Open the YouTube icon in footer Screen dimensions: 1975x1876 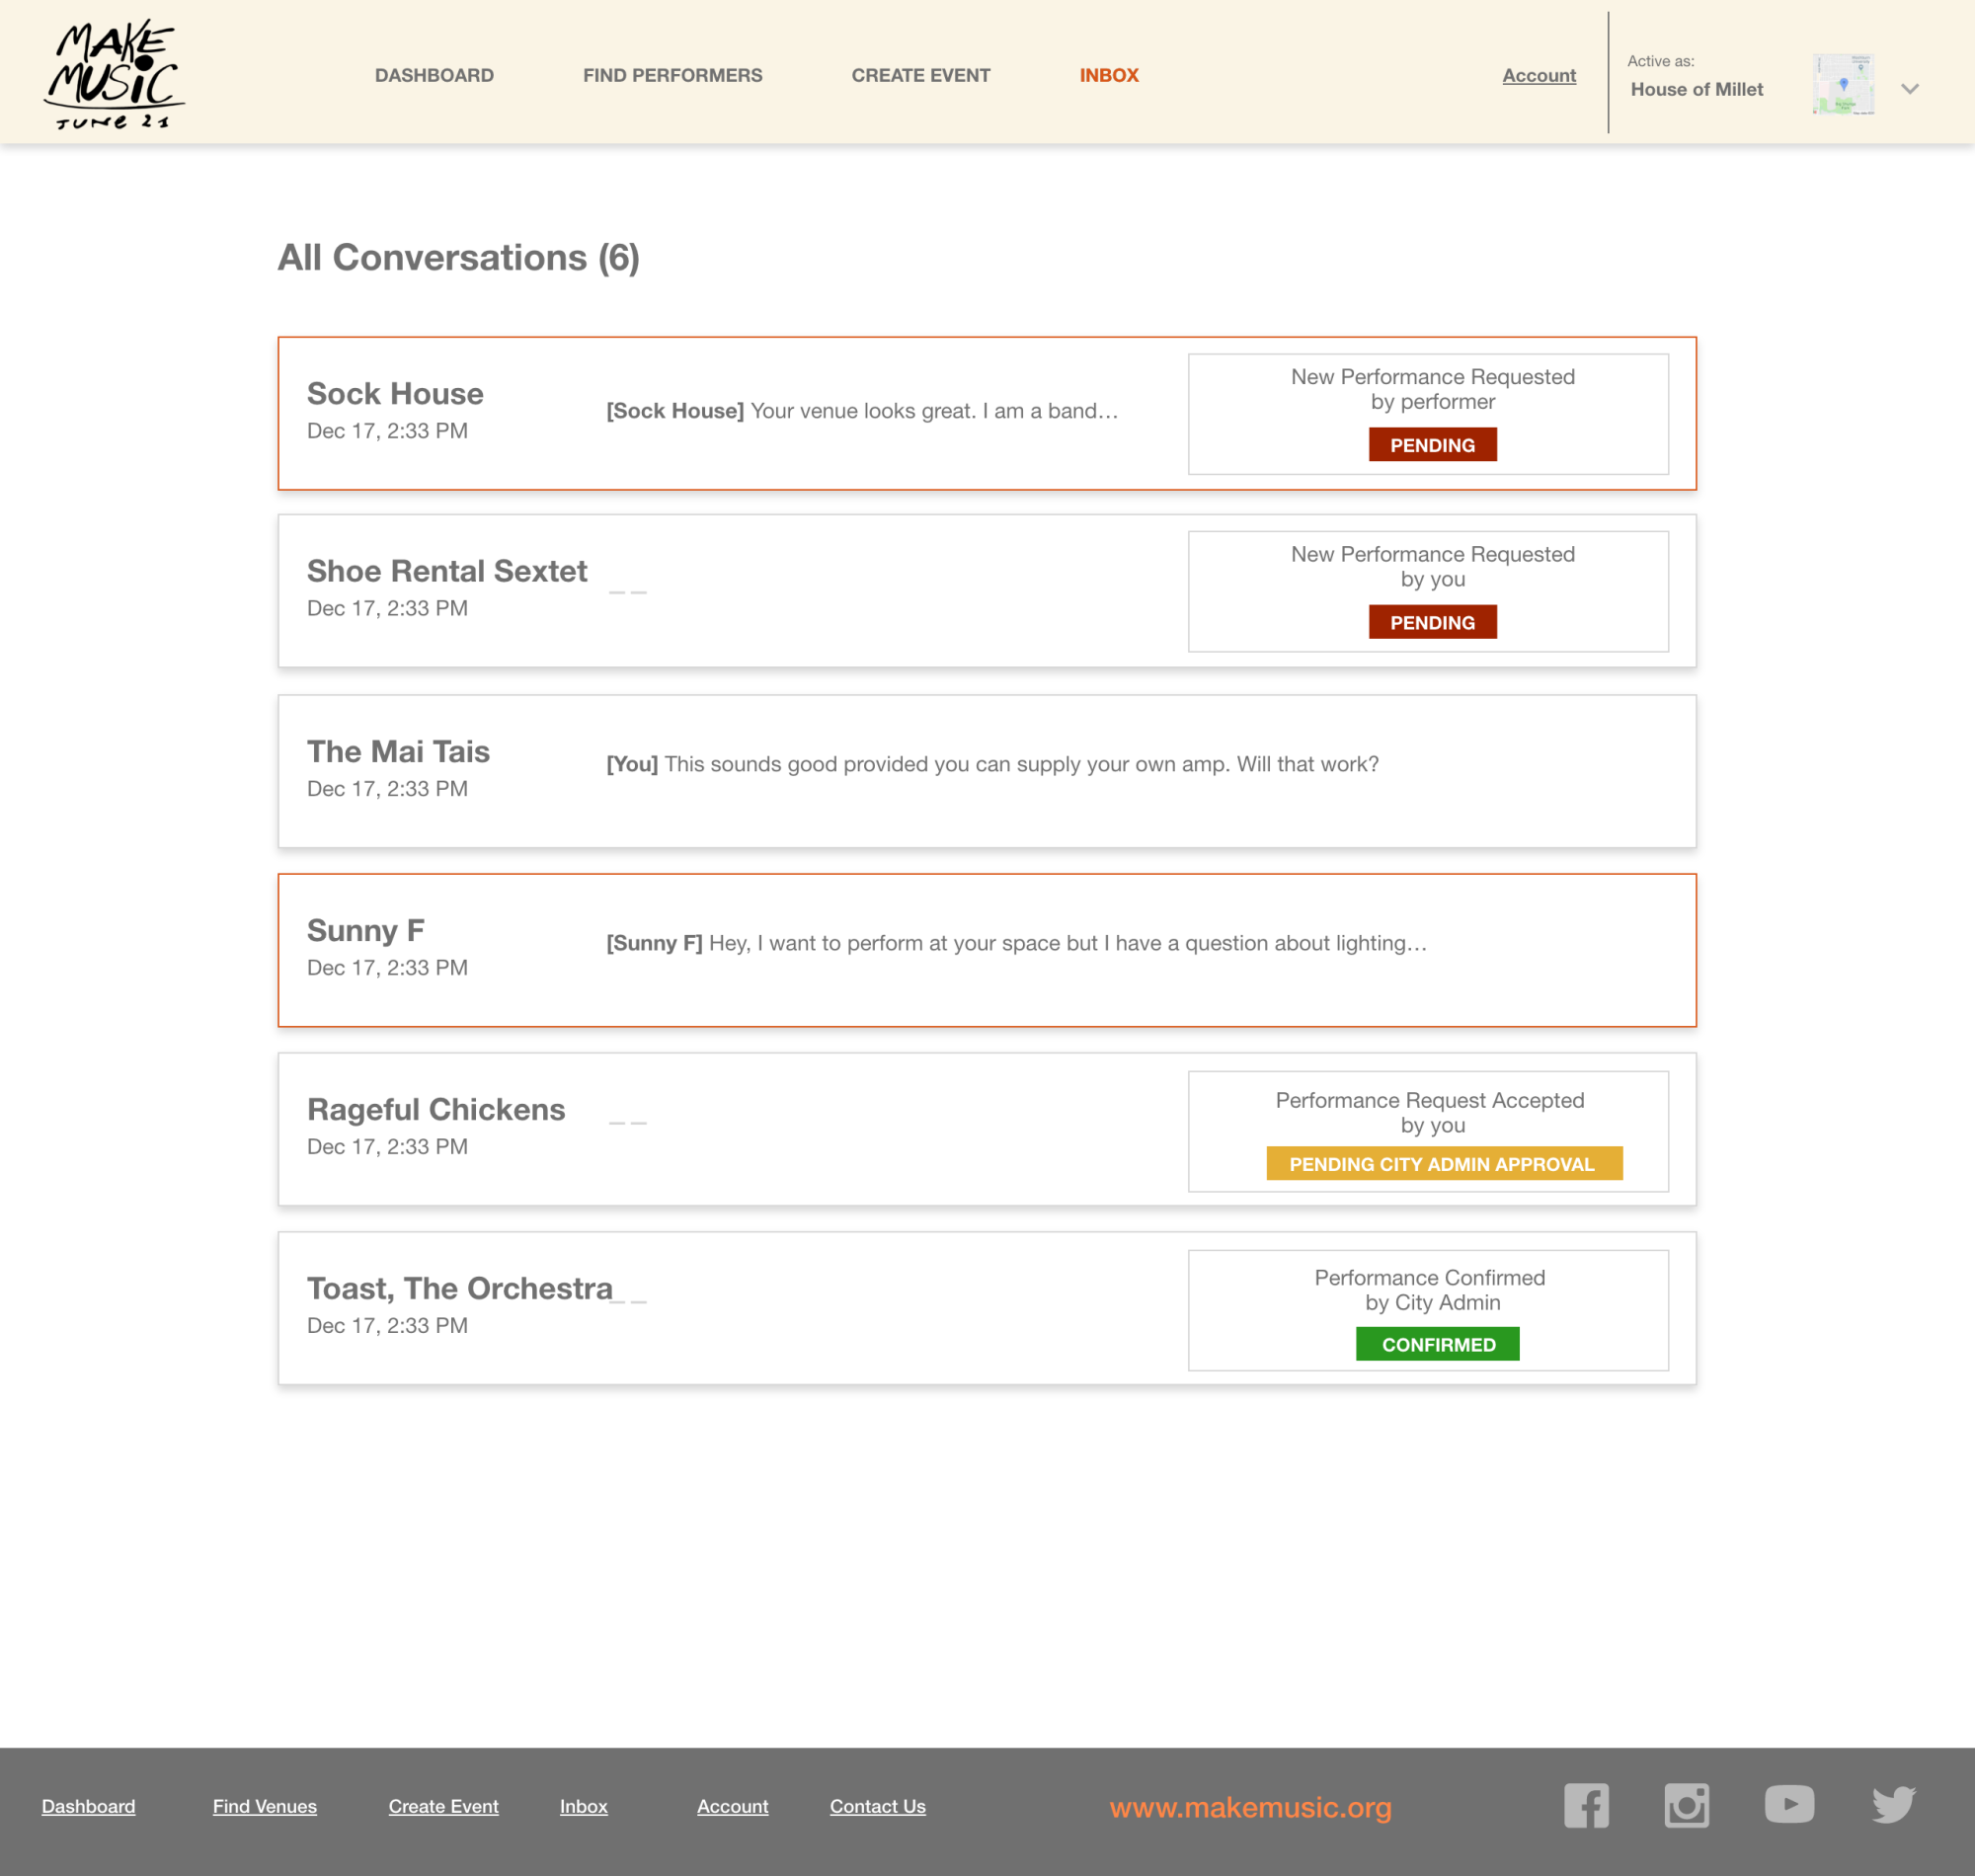pyautogui.click(x=1789, y=1804)
